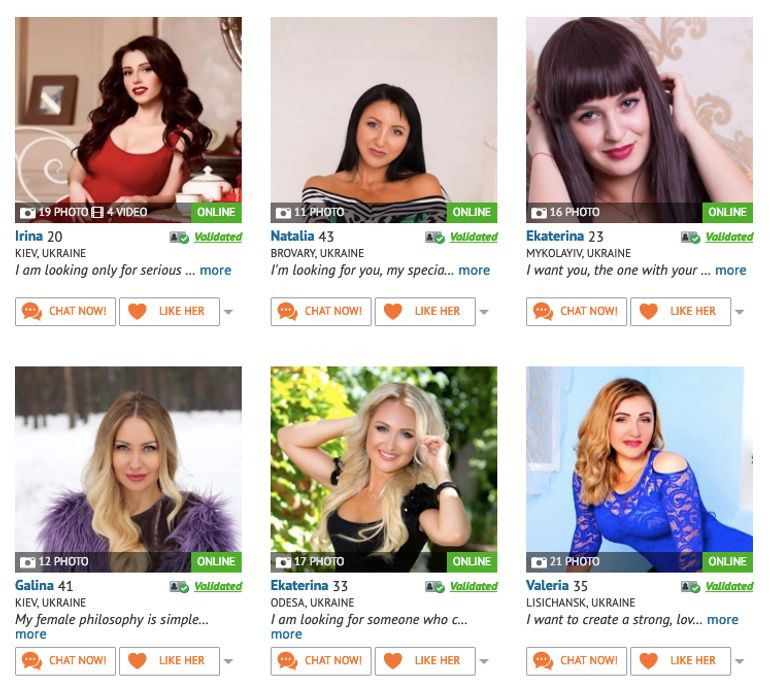Click the validated badge icon beside Ekaterina 33
770x693 pixels.
(435, 587)
